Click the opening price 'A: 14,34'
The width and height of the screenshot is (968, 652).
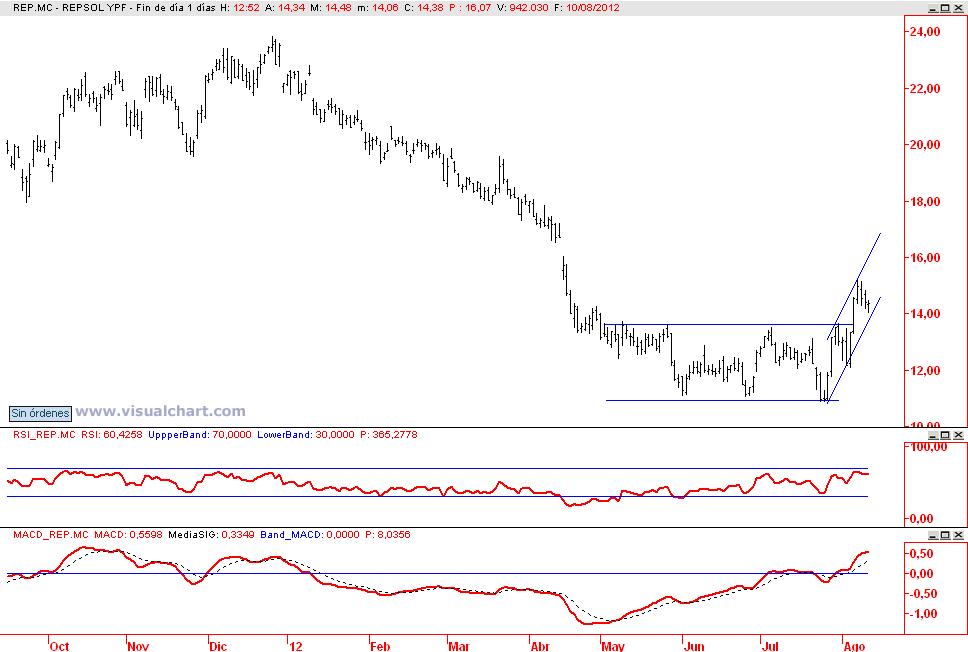[285, 8]
